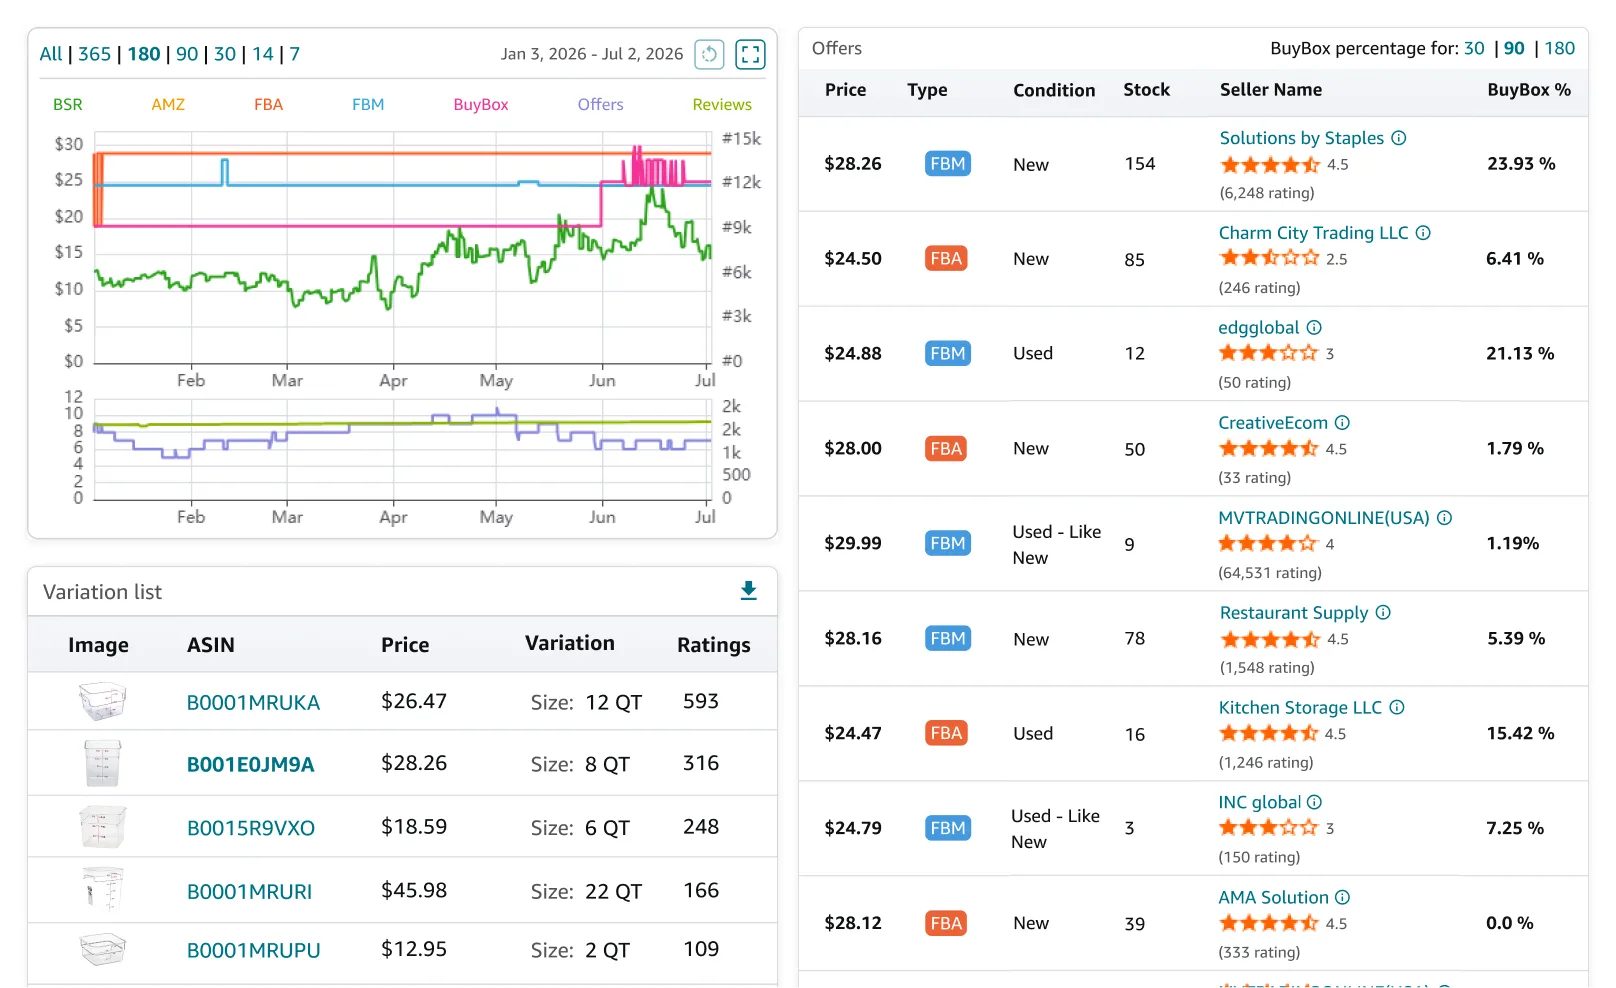Click the BuyBox % column header
The height and width of the screenshot is (988, 1616).
click(x=1528, y=90)
